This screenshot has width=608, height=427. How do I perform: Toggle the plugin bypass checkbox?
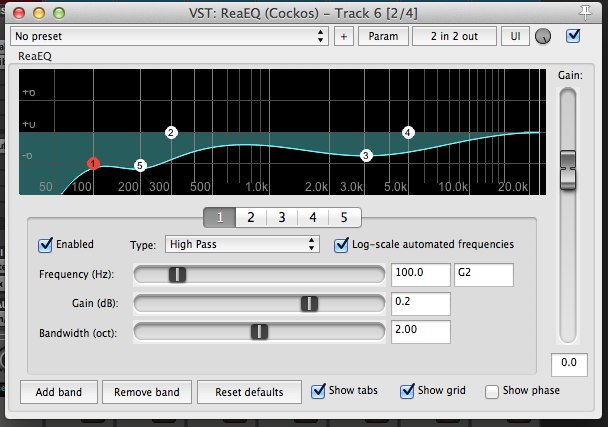[573, 36]
